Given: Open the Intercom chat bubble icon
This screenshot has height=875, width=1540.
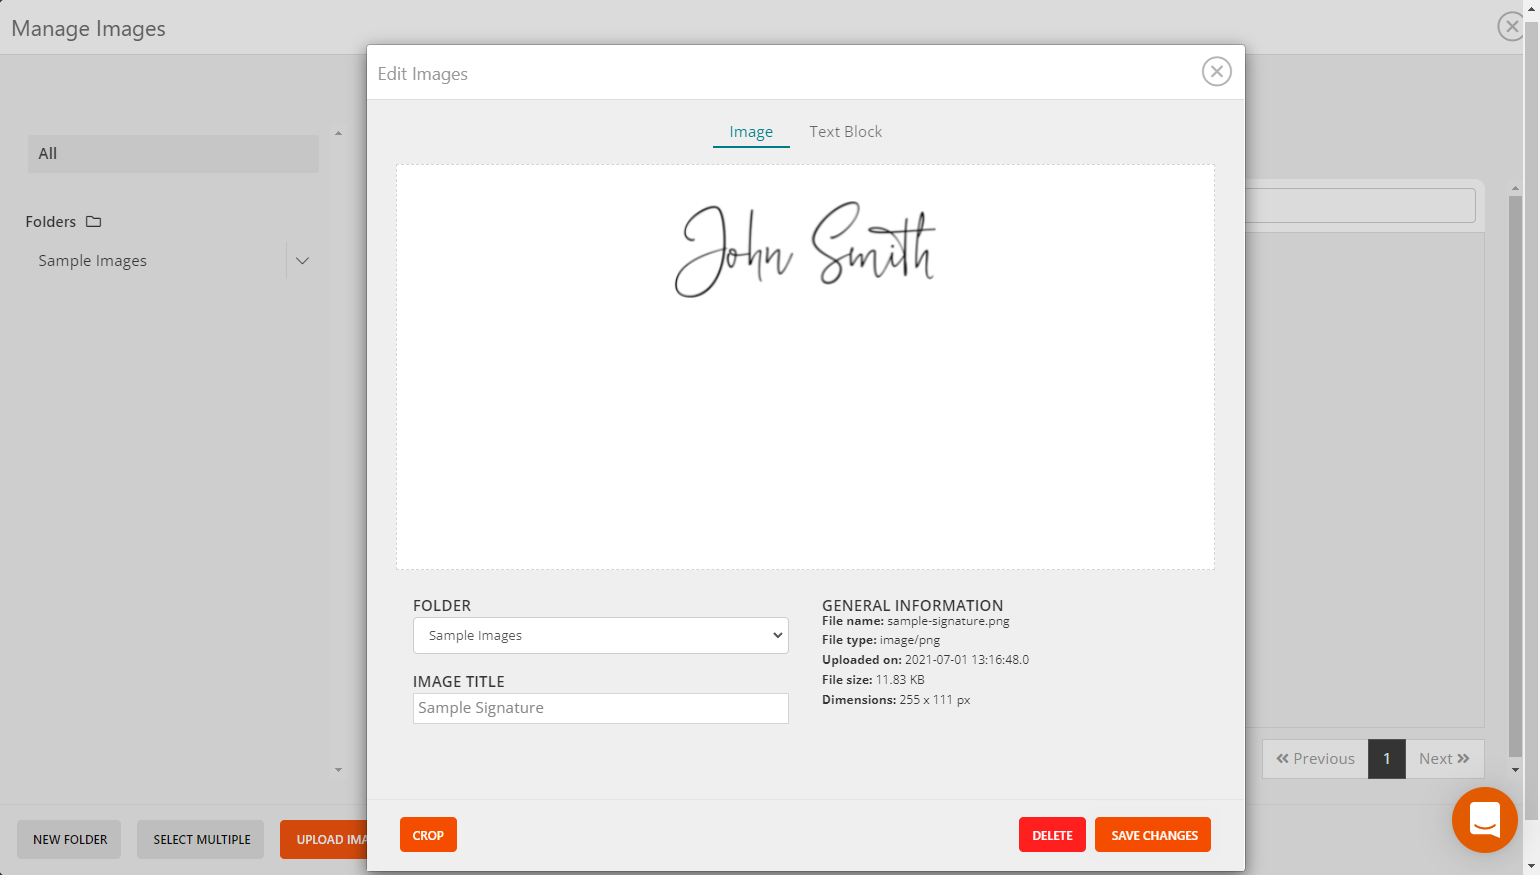Looking at the screenshot, I should click(x=1484, y=820).
